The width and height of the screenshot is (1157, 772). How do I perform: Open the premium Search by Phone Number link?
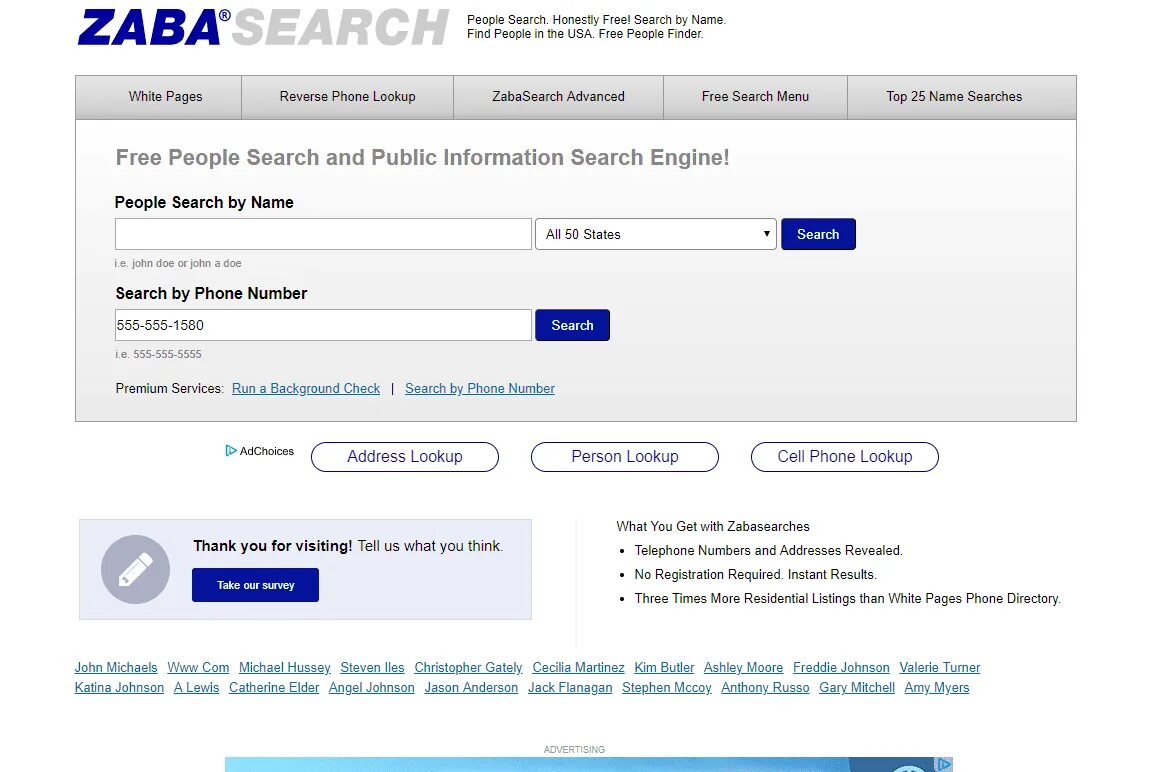pos(480,388)
